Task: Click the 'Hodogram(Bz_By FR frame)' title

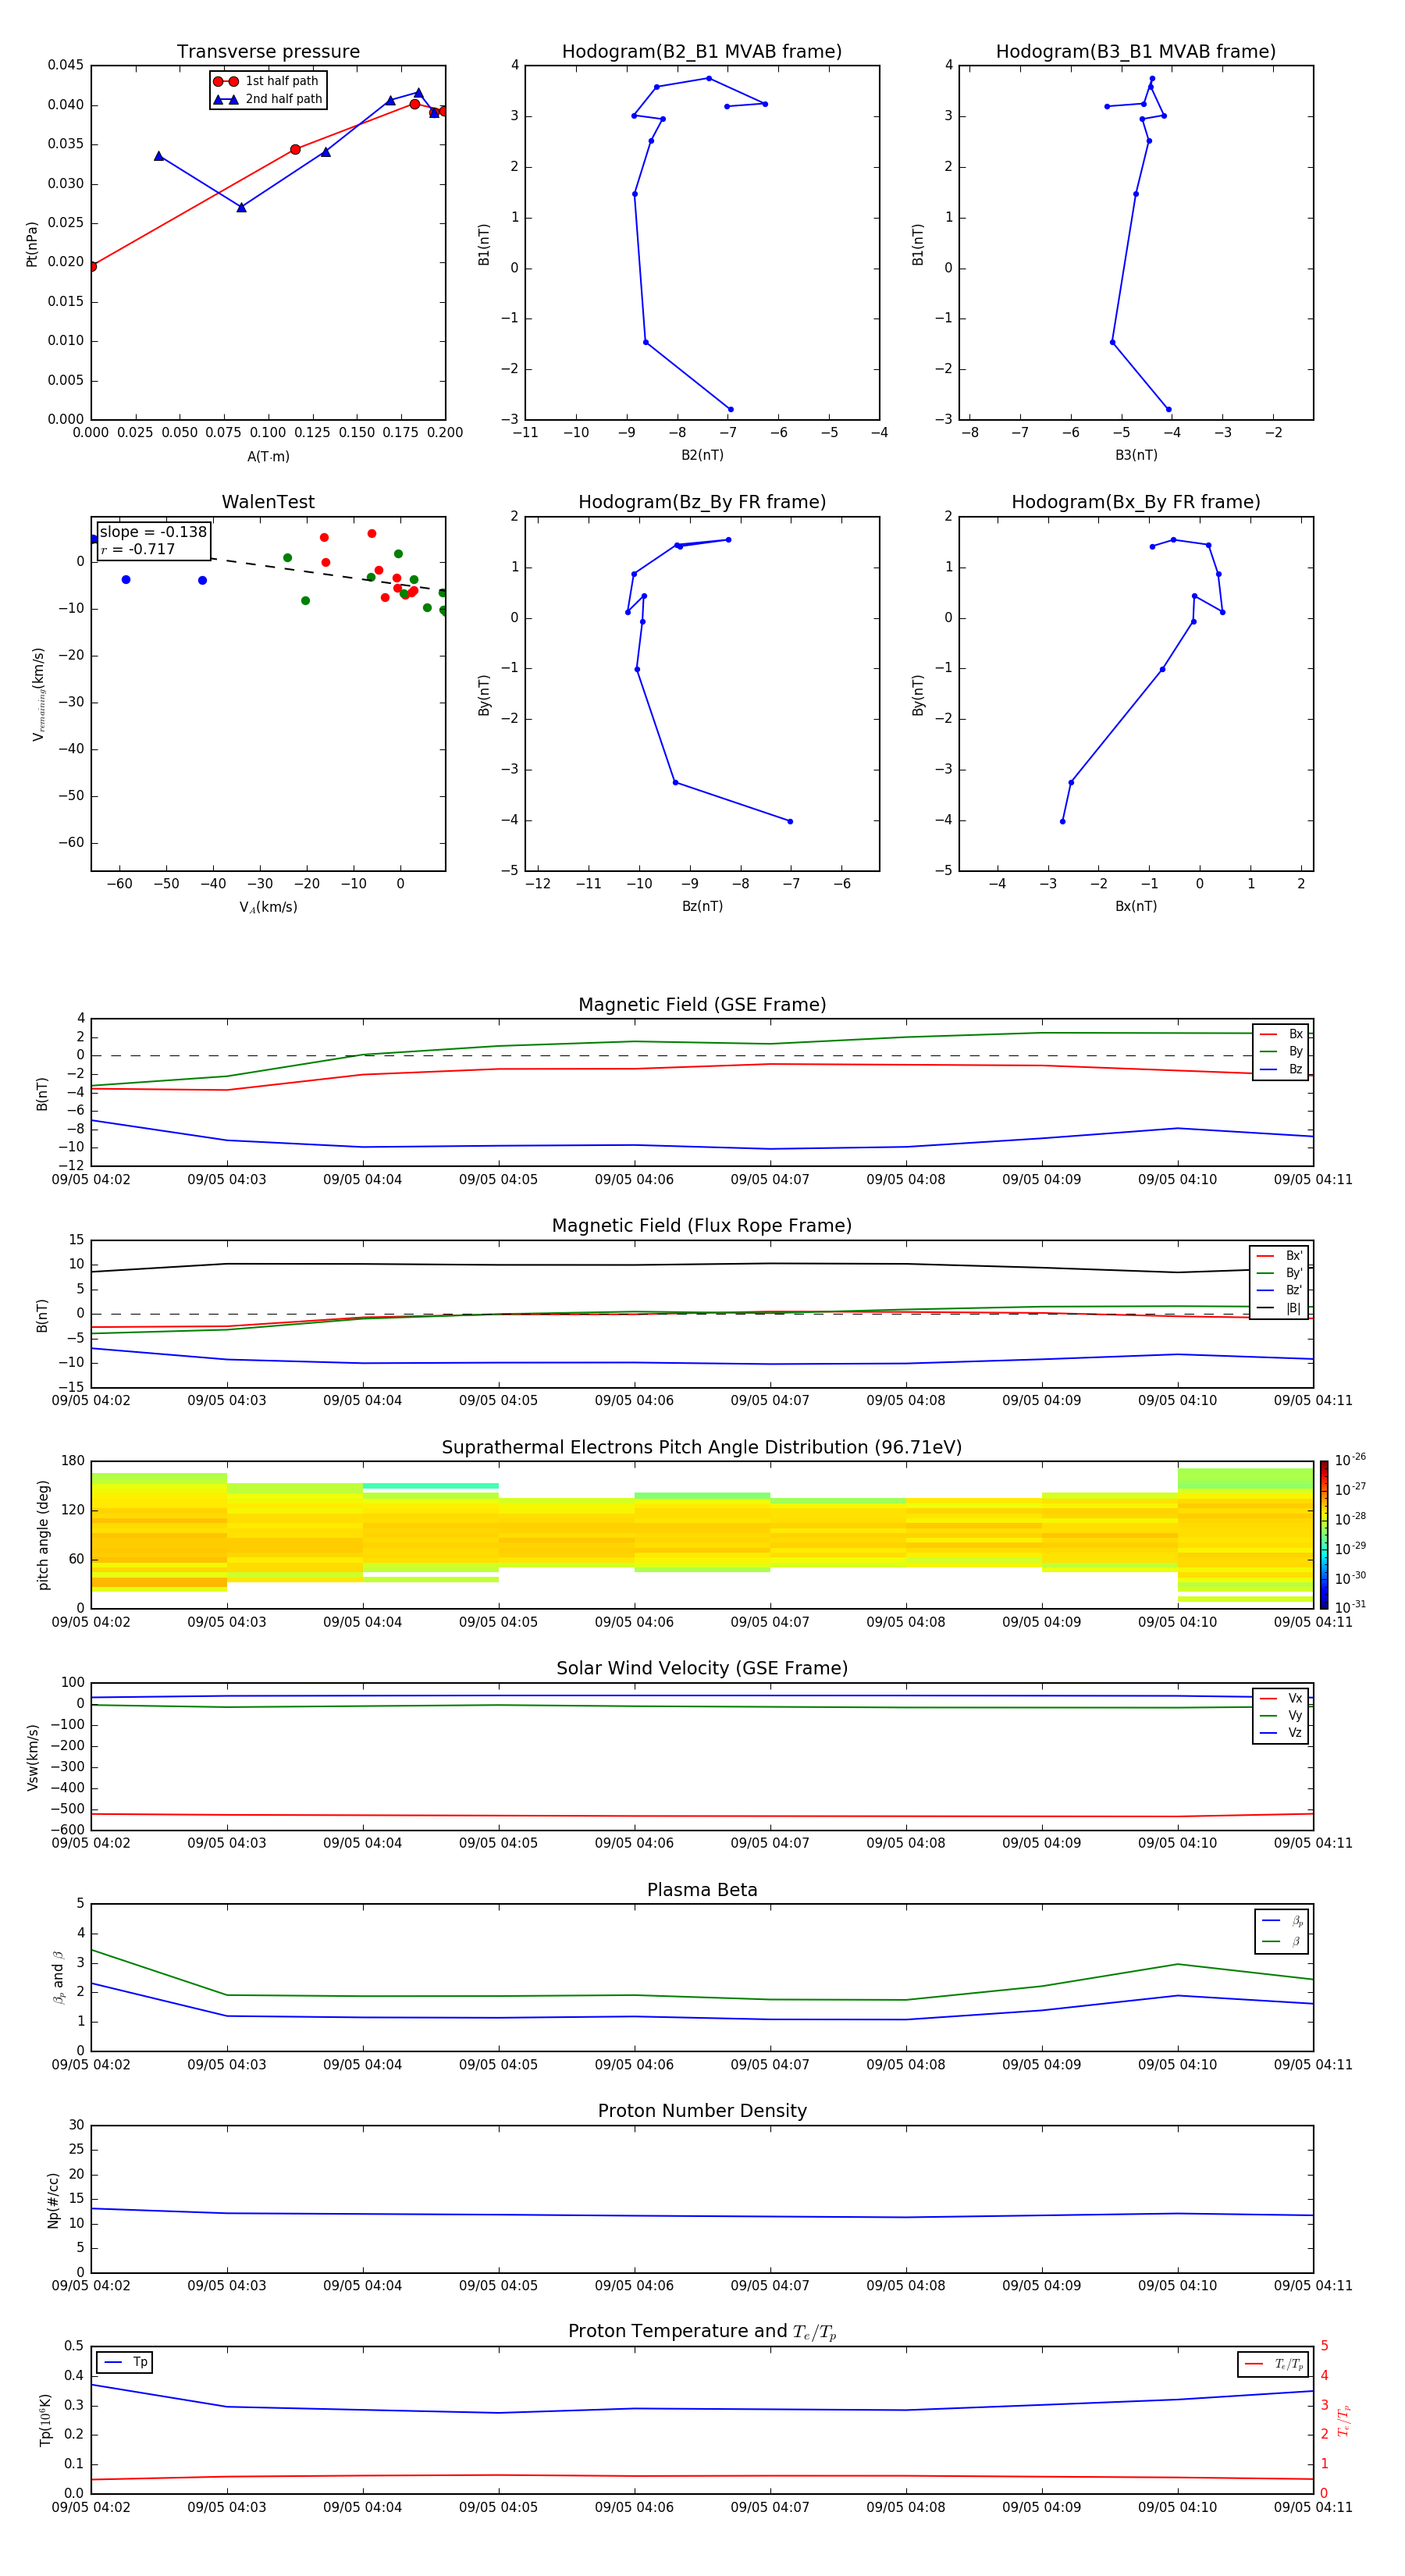Action: [x=702, y=502]
